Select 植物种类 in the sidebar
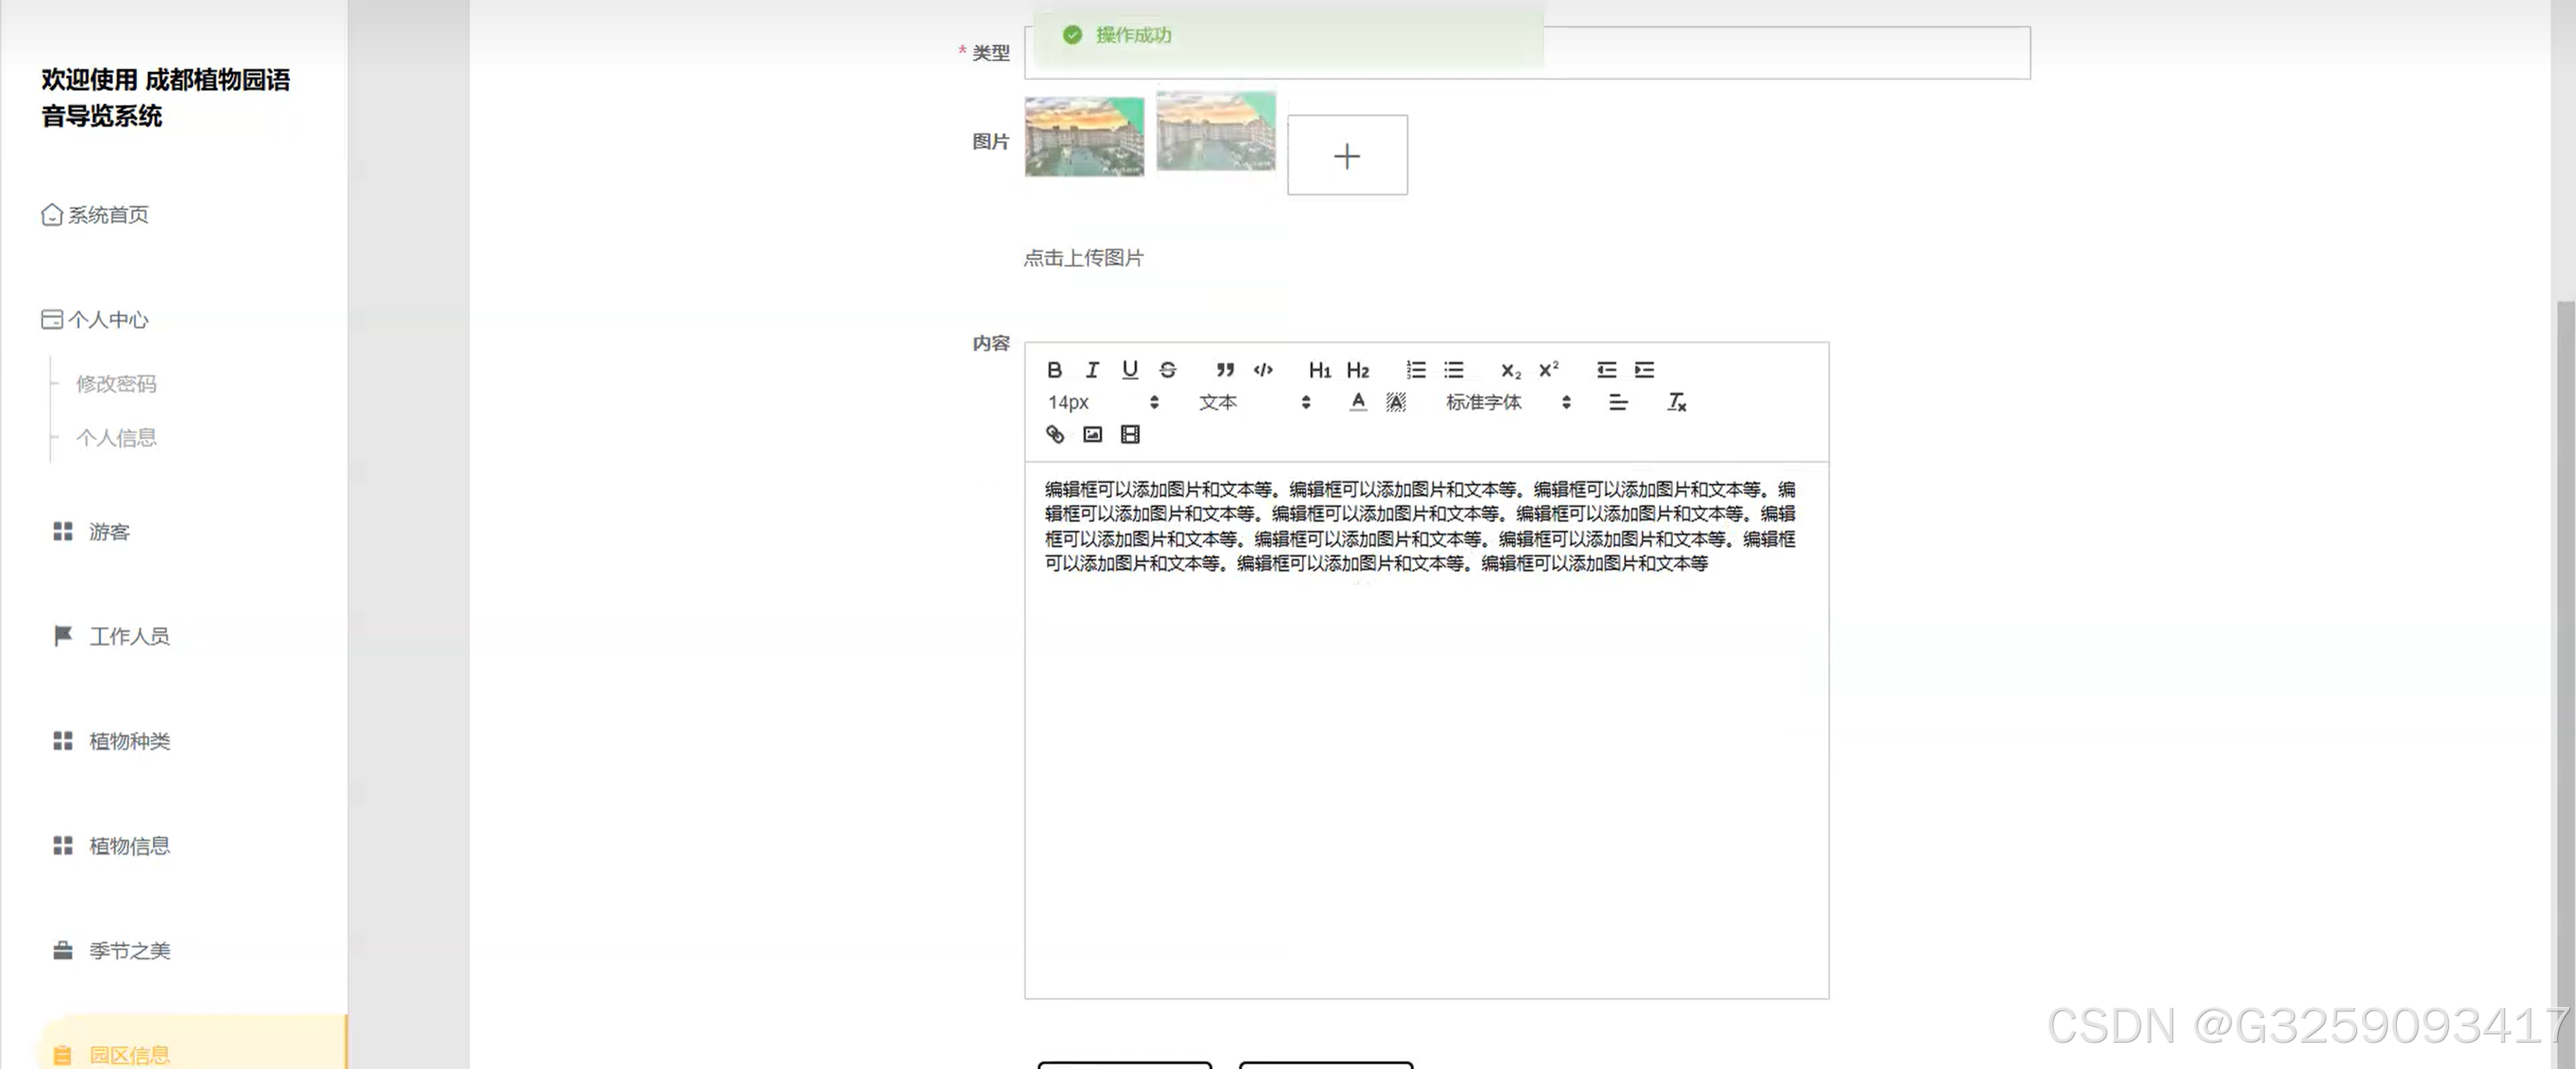Viewport: 2576px width, 1069px height. tap(128, 741)
